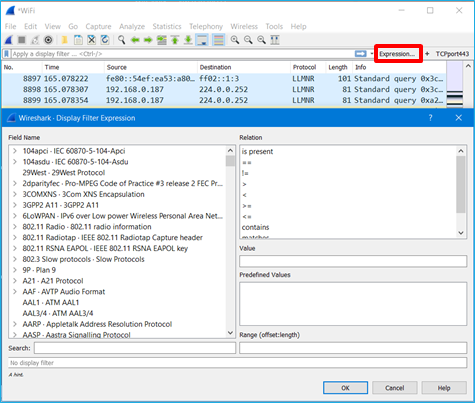Go back in packet history
Viewport: 475px width, 403px height.
click(135, 40)
